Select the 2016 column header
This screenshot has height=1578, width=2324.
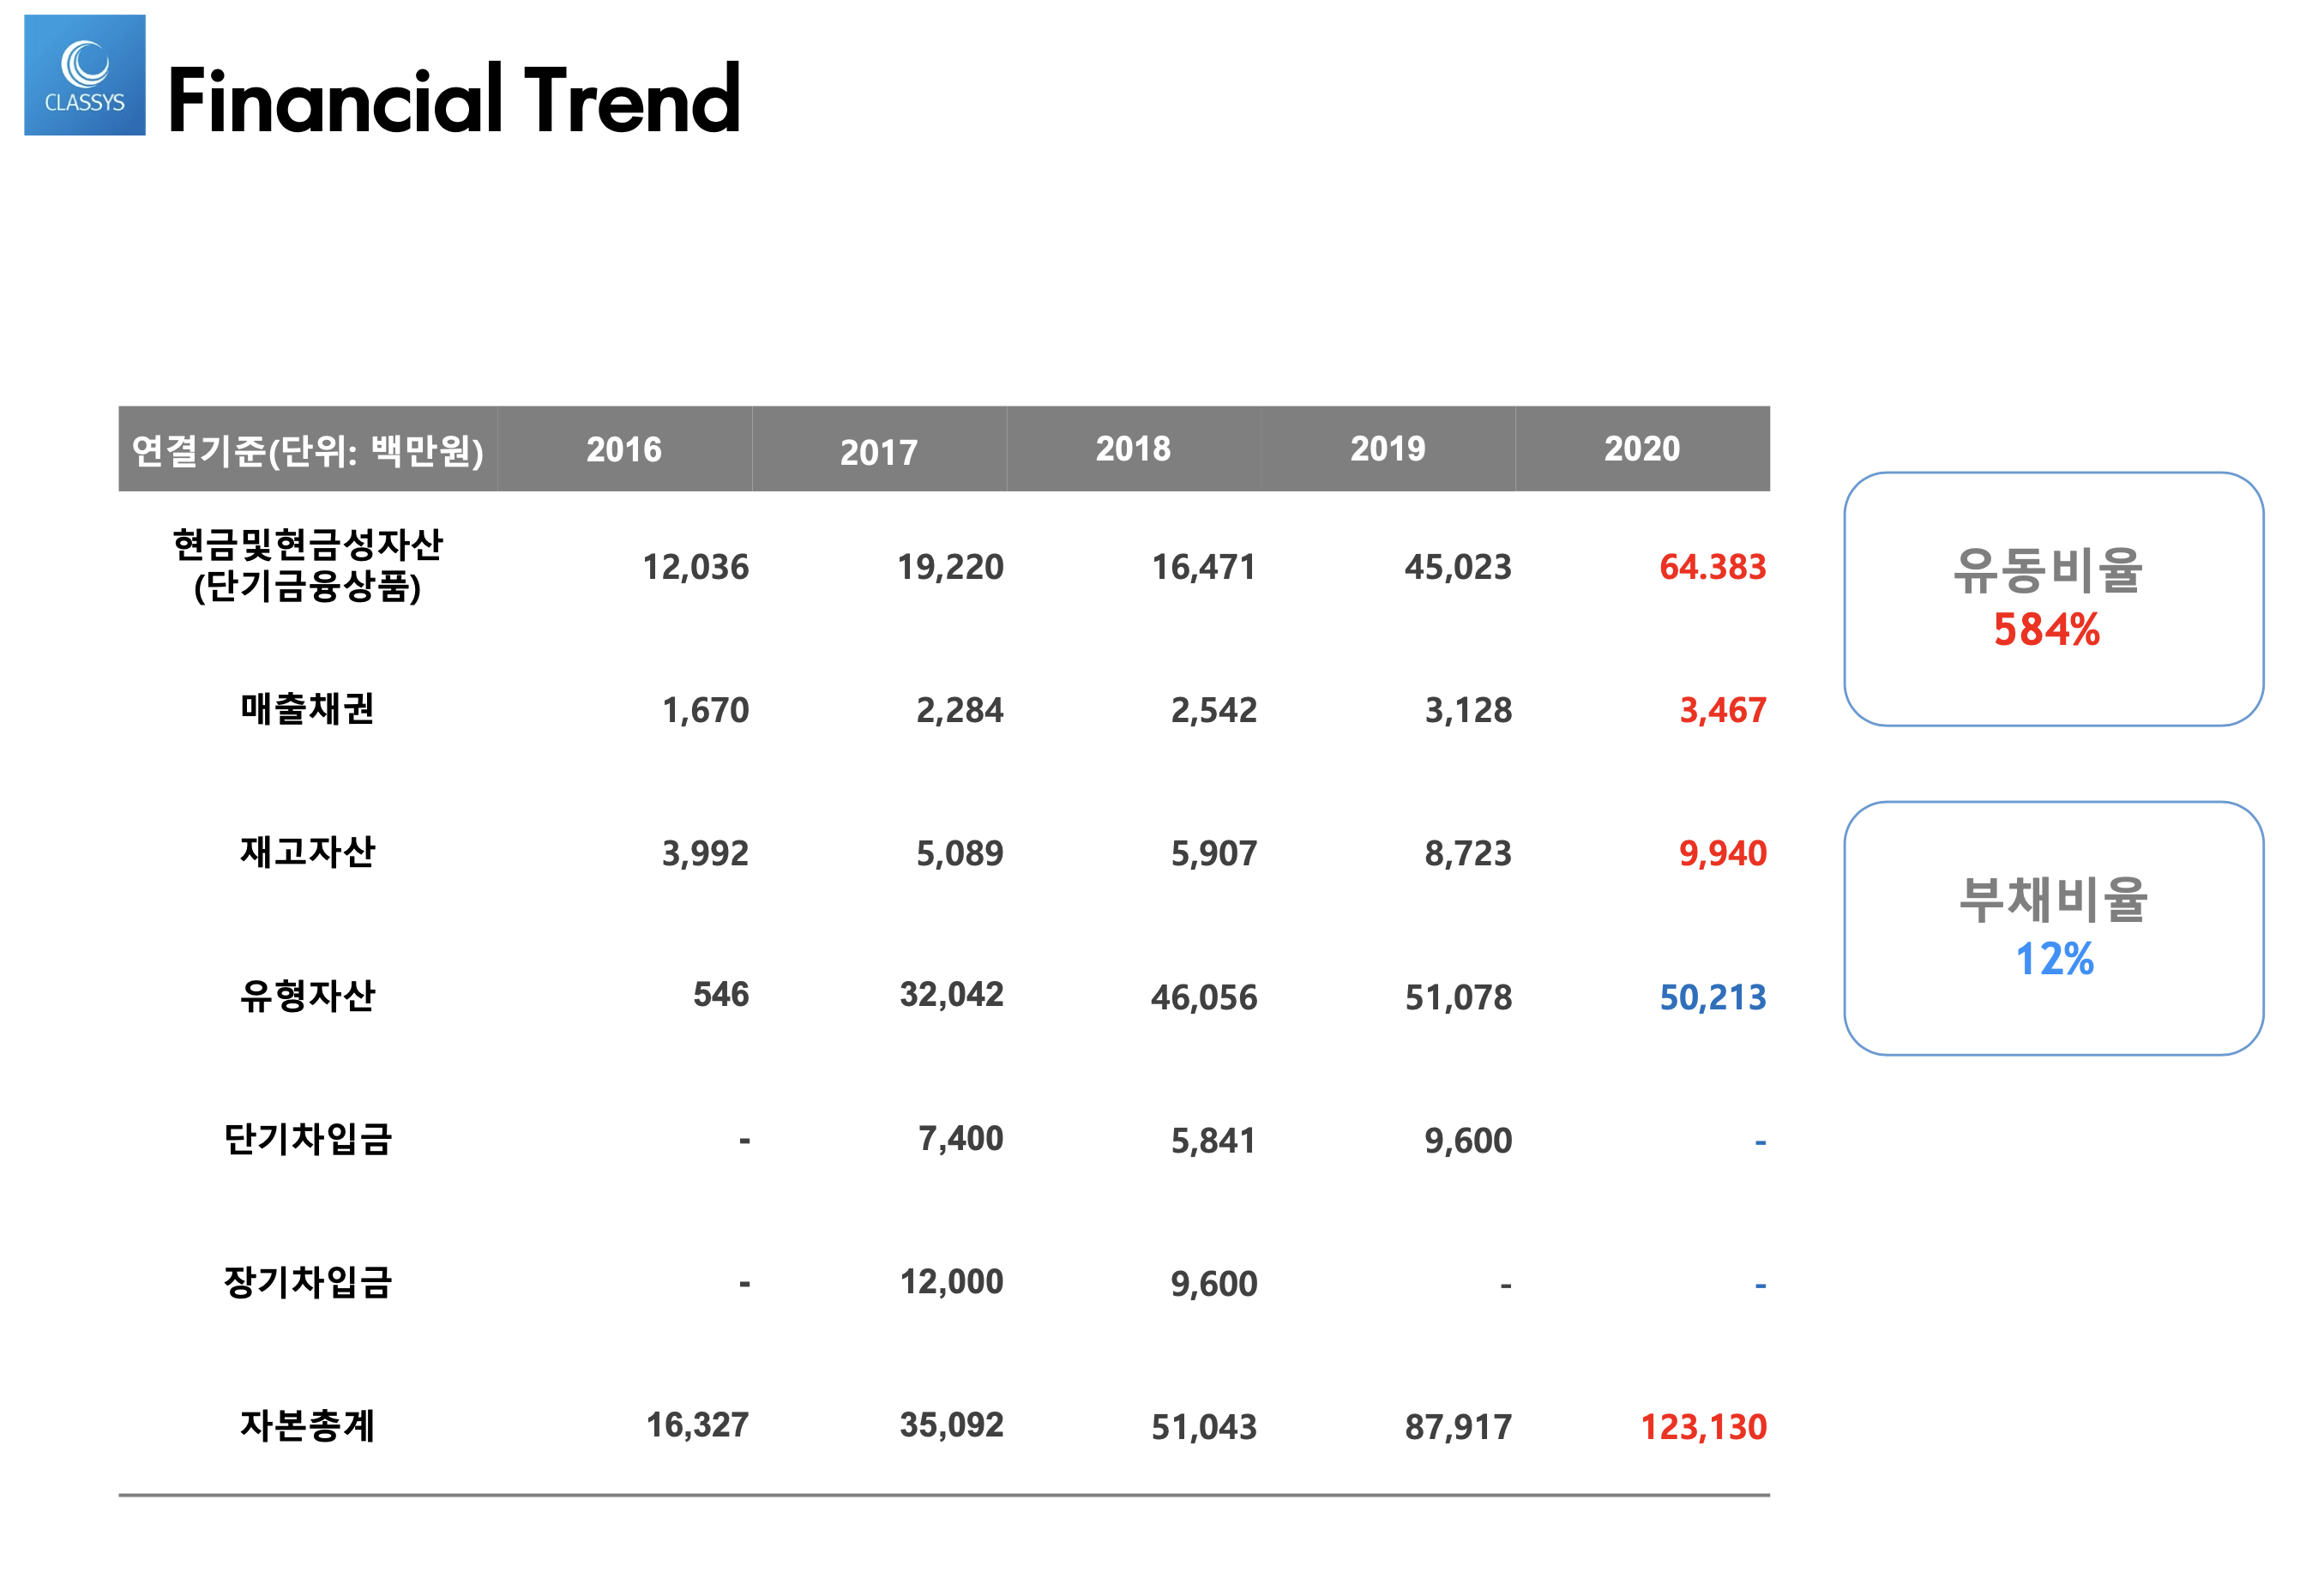pyautogui.click(x=624, y=450)
